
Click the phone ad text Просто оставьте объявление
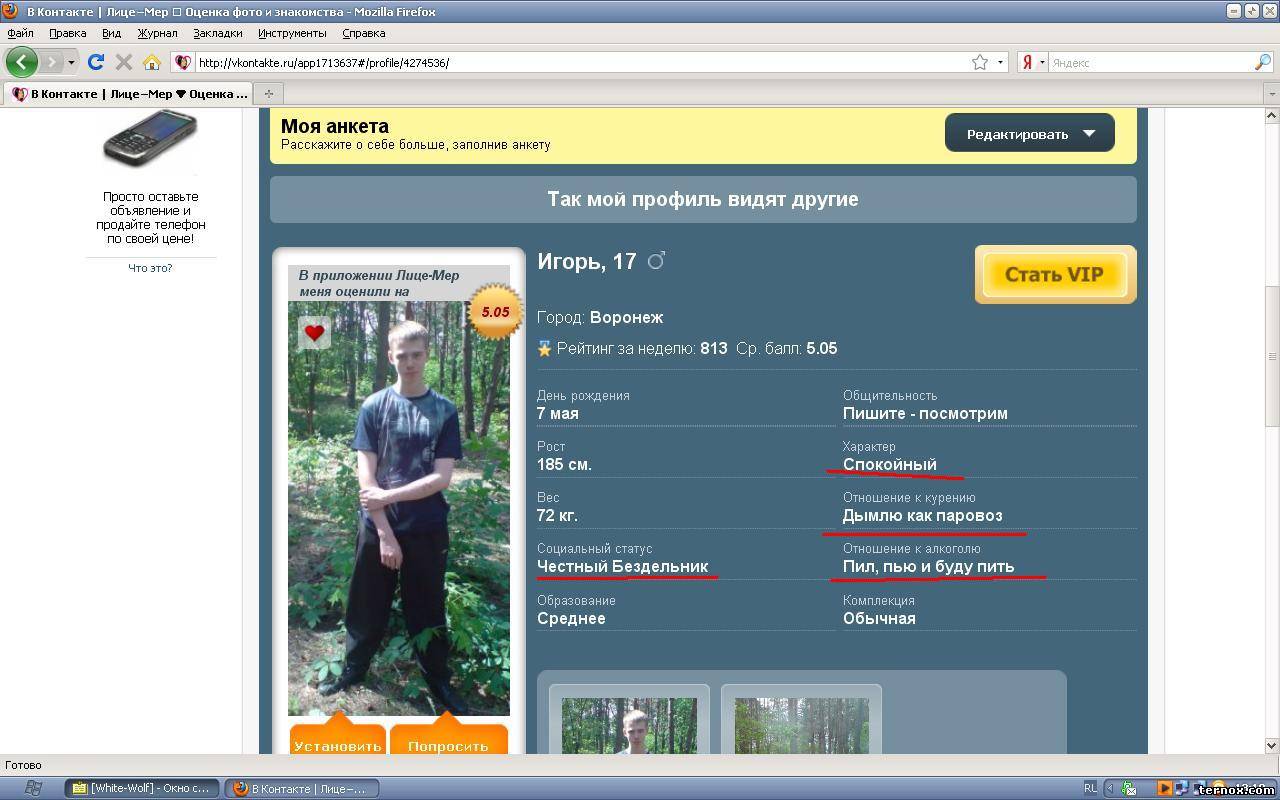[150, 218]
